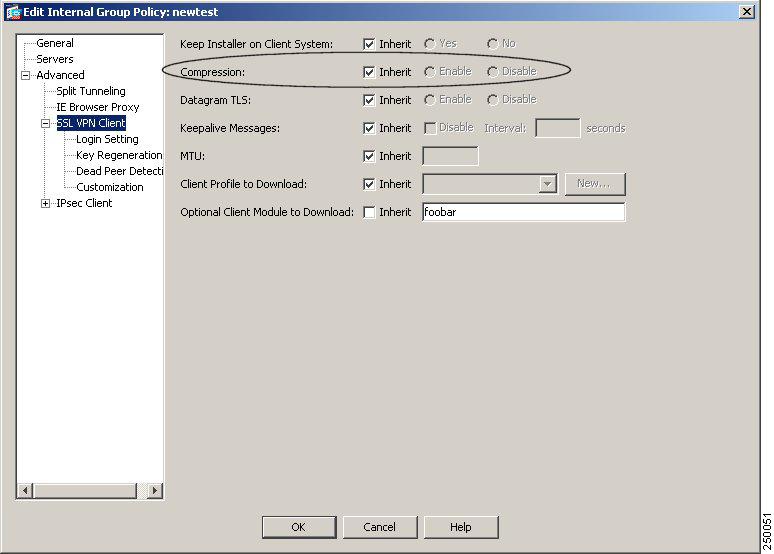Click Cancel to discard changes
Image resolution: width=774 pixels, height=554 pixels.
pos(380,527)
